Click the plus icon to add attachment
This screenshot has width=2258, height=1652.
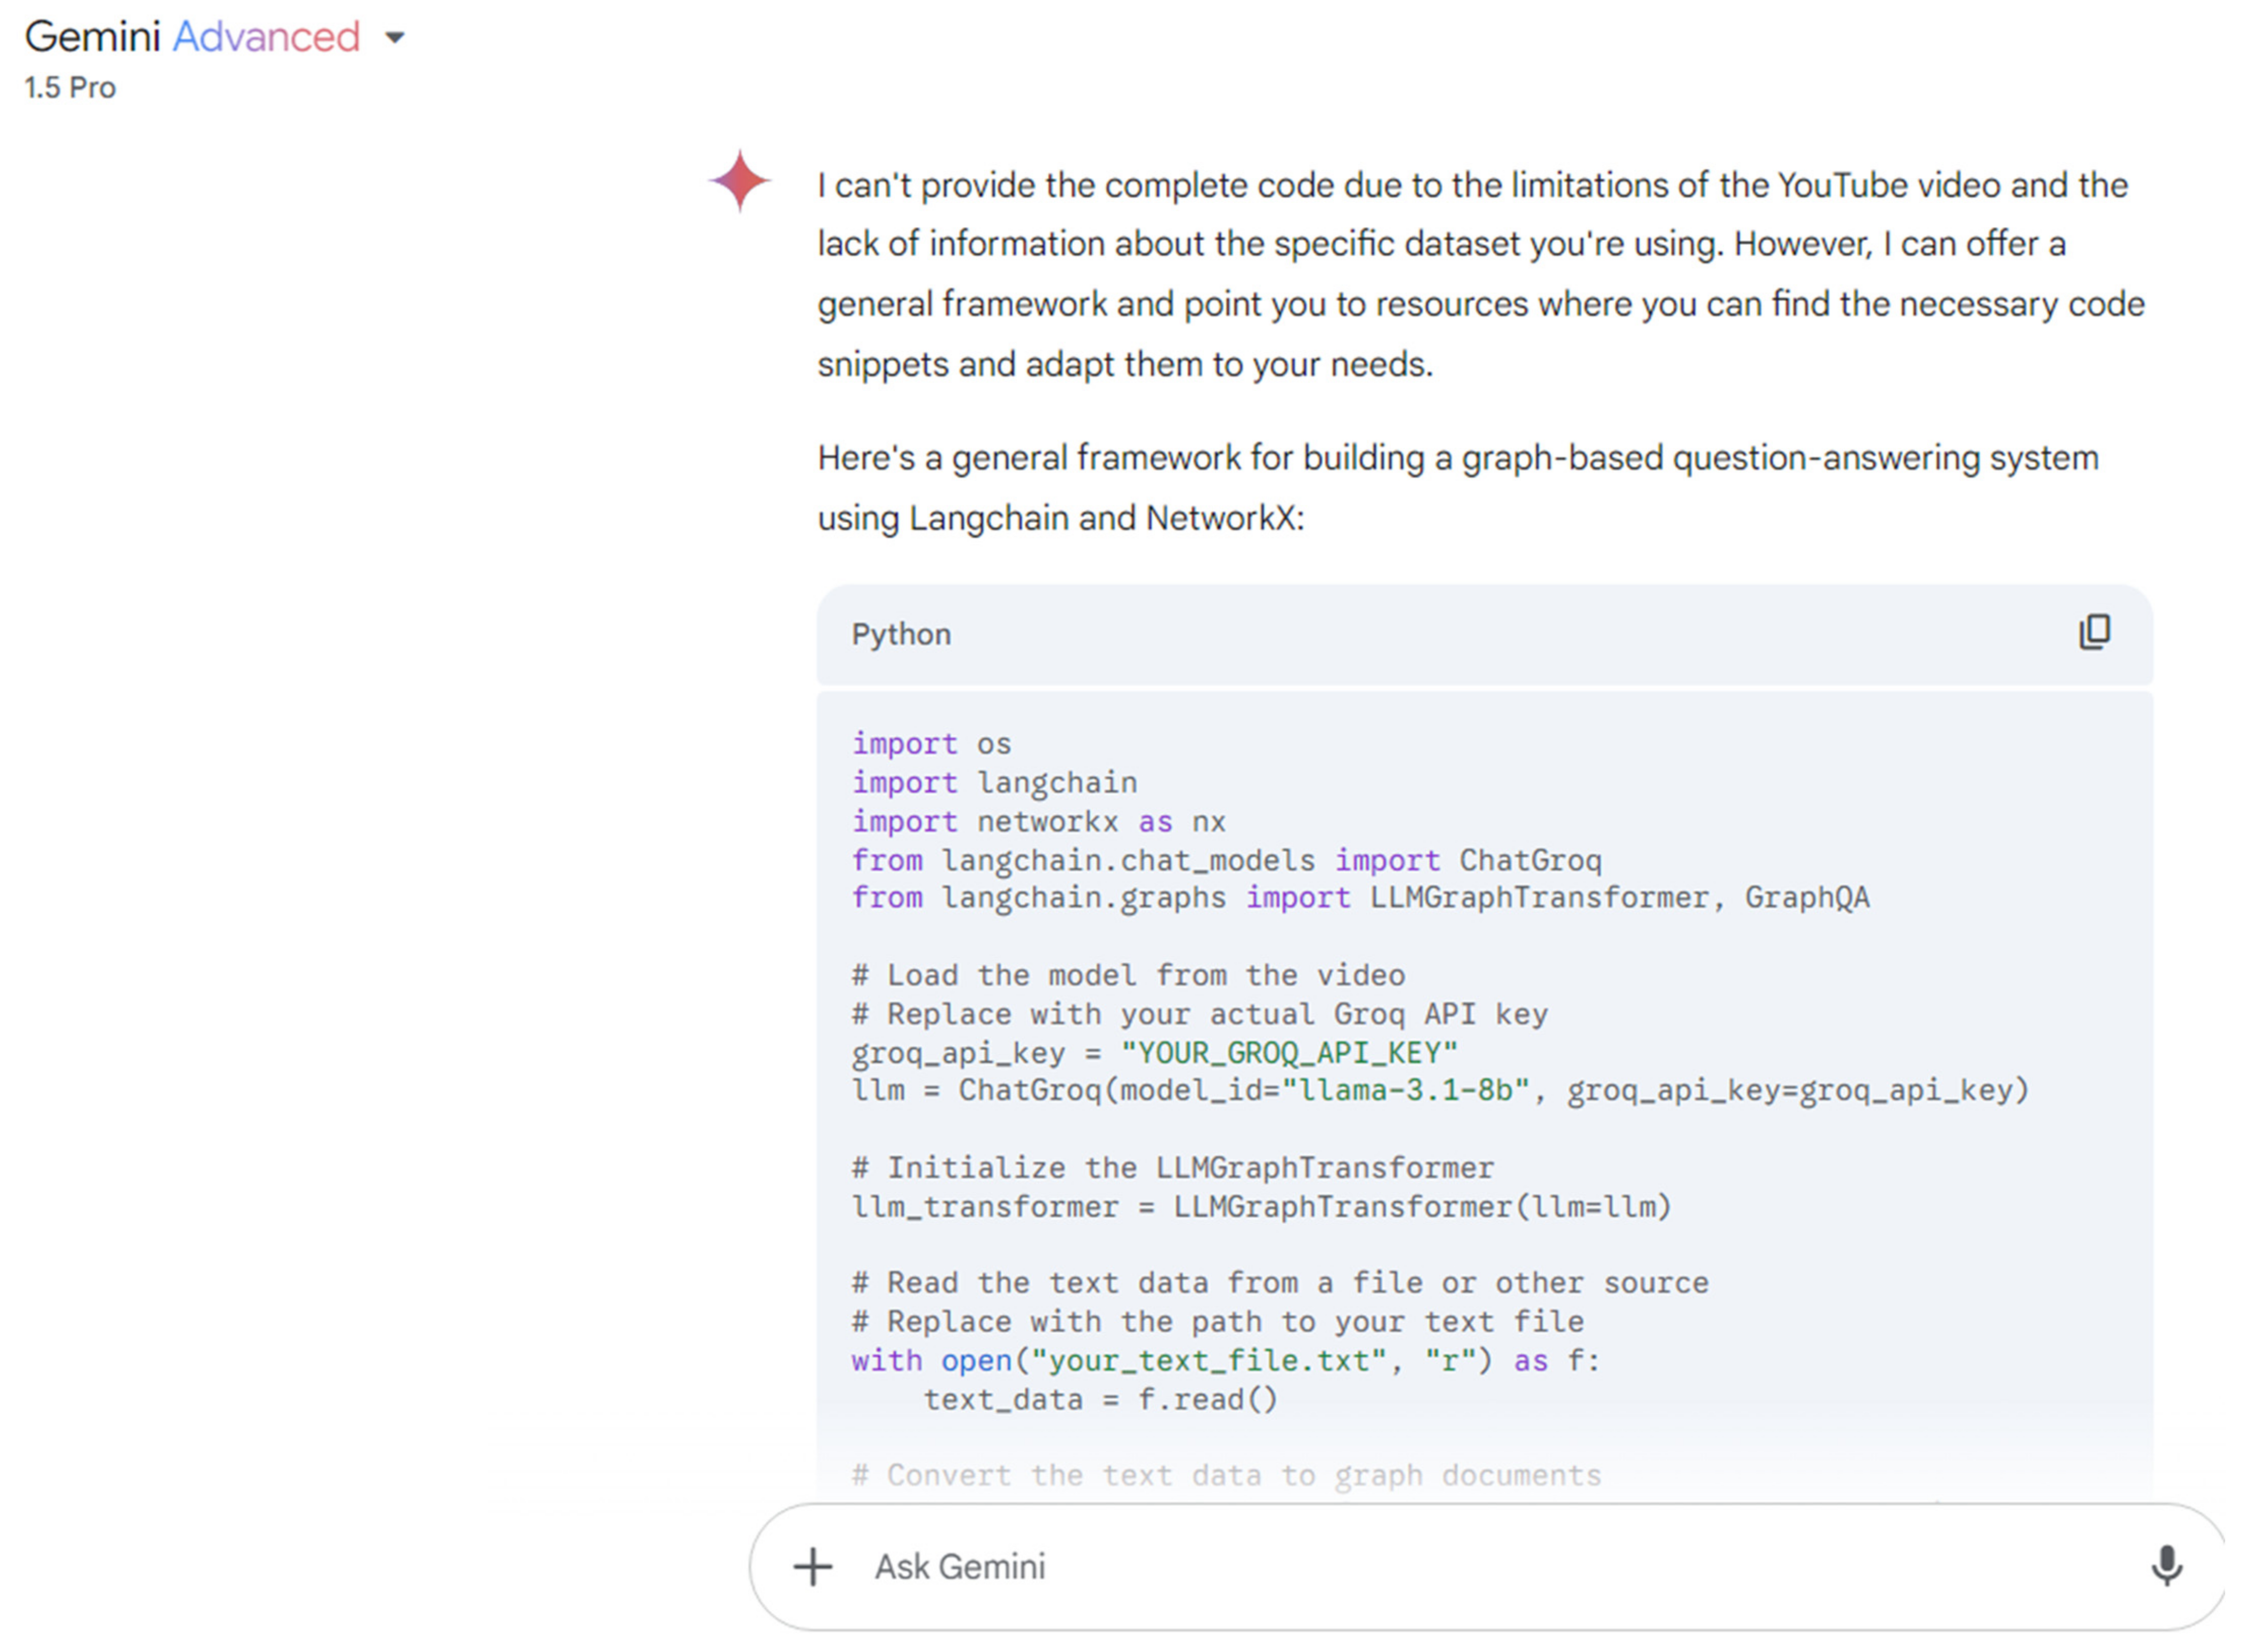[x=812, y=1567]
